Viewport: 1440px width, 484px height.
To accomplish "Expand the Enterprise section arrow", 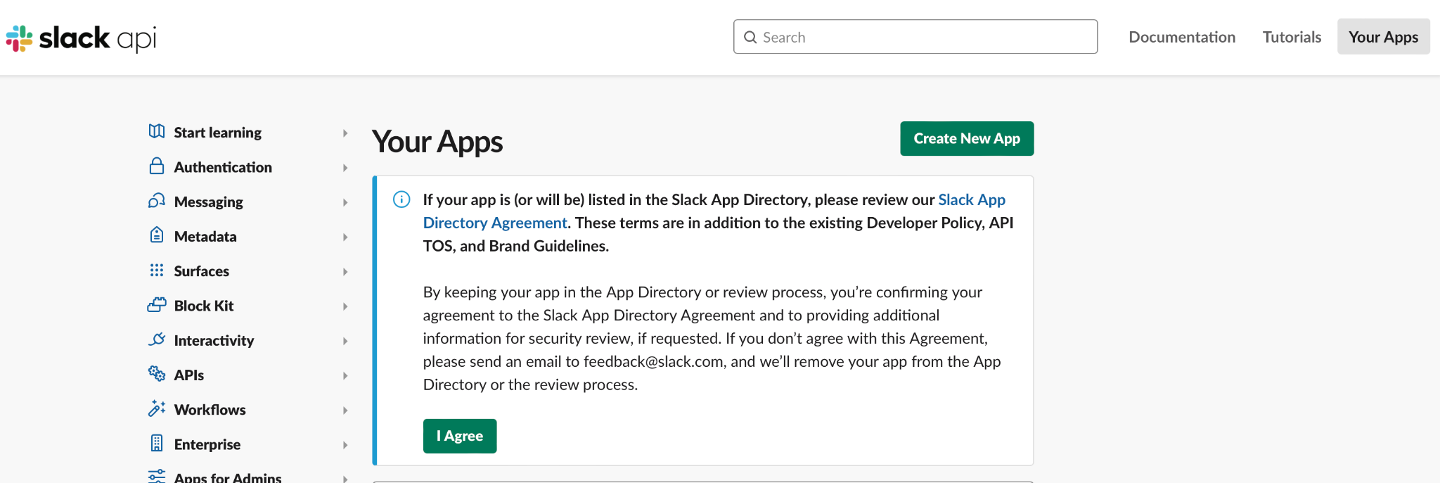I will [x=345, y=445].
